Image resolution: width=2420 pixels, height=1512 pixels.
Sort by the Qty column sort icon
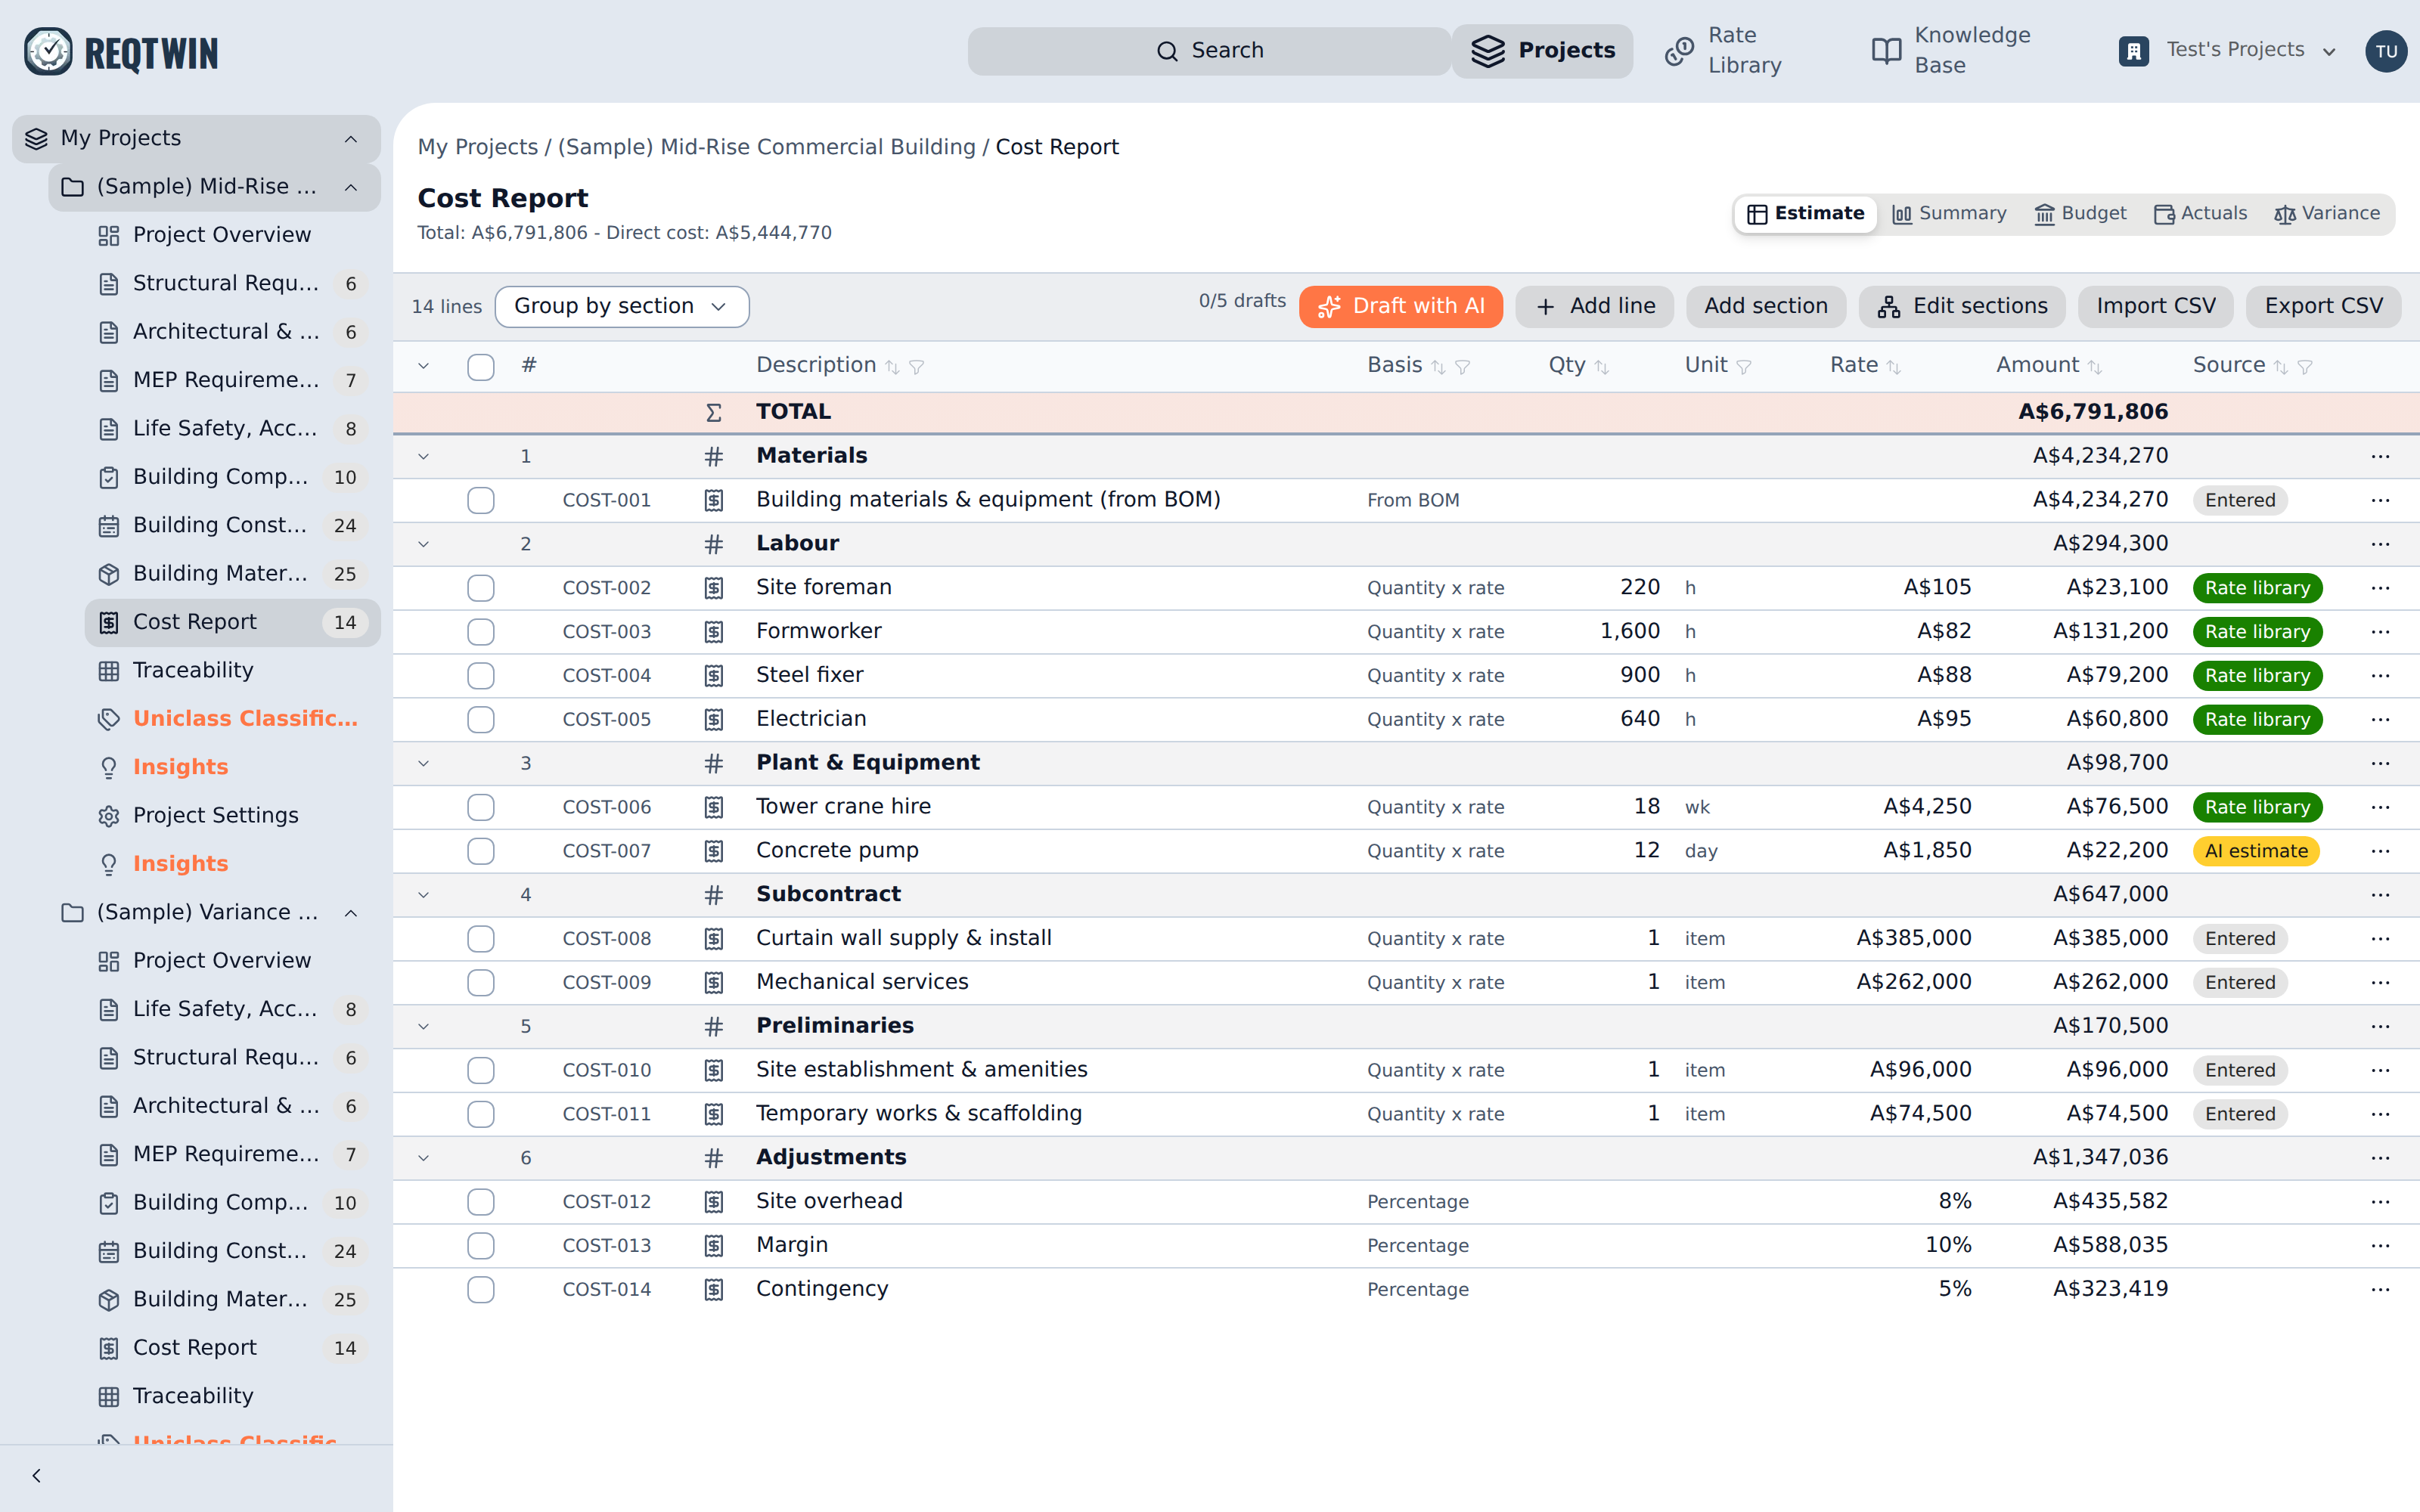(1602, 367)
